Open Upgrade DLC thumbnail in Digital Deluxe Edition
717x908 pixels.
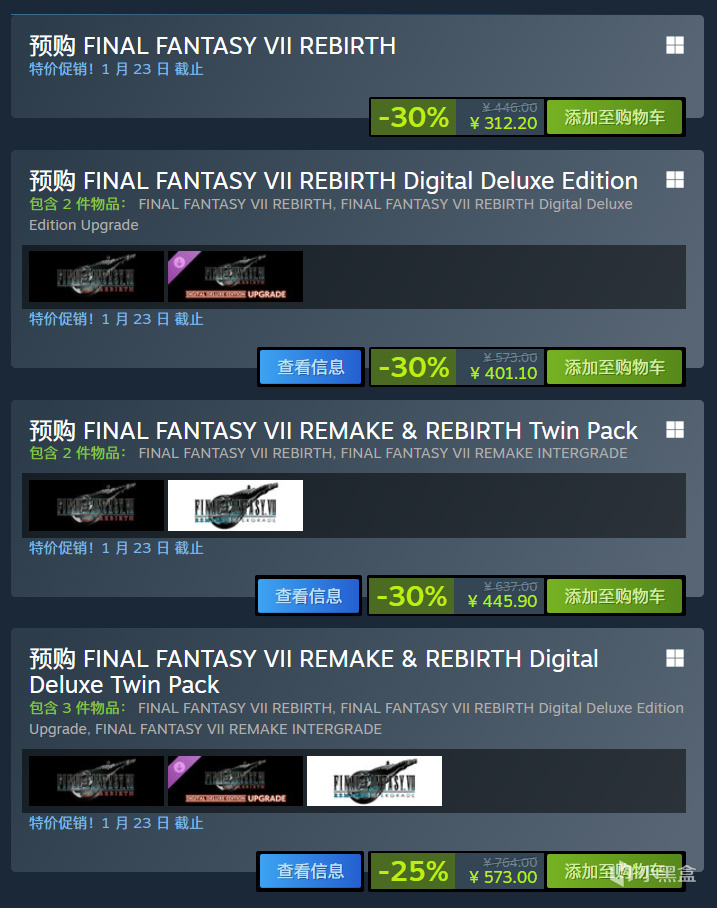click(235, 276)
